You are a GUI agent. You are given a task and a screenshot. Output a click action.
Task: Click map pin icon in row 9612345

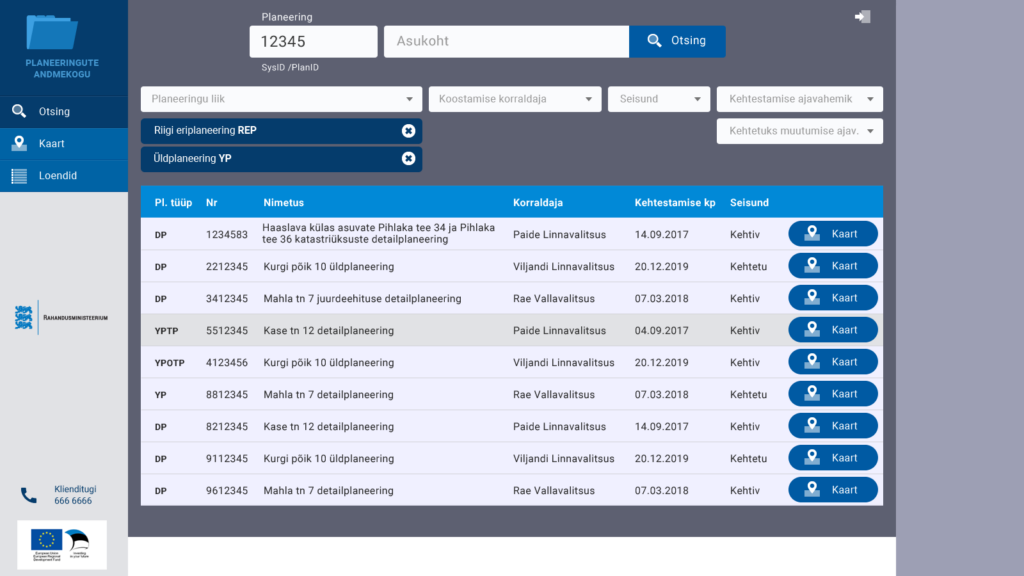pos(812,489)
